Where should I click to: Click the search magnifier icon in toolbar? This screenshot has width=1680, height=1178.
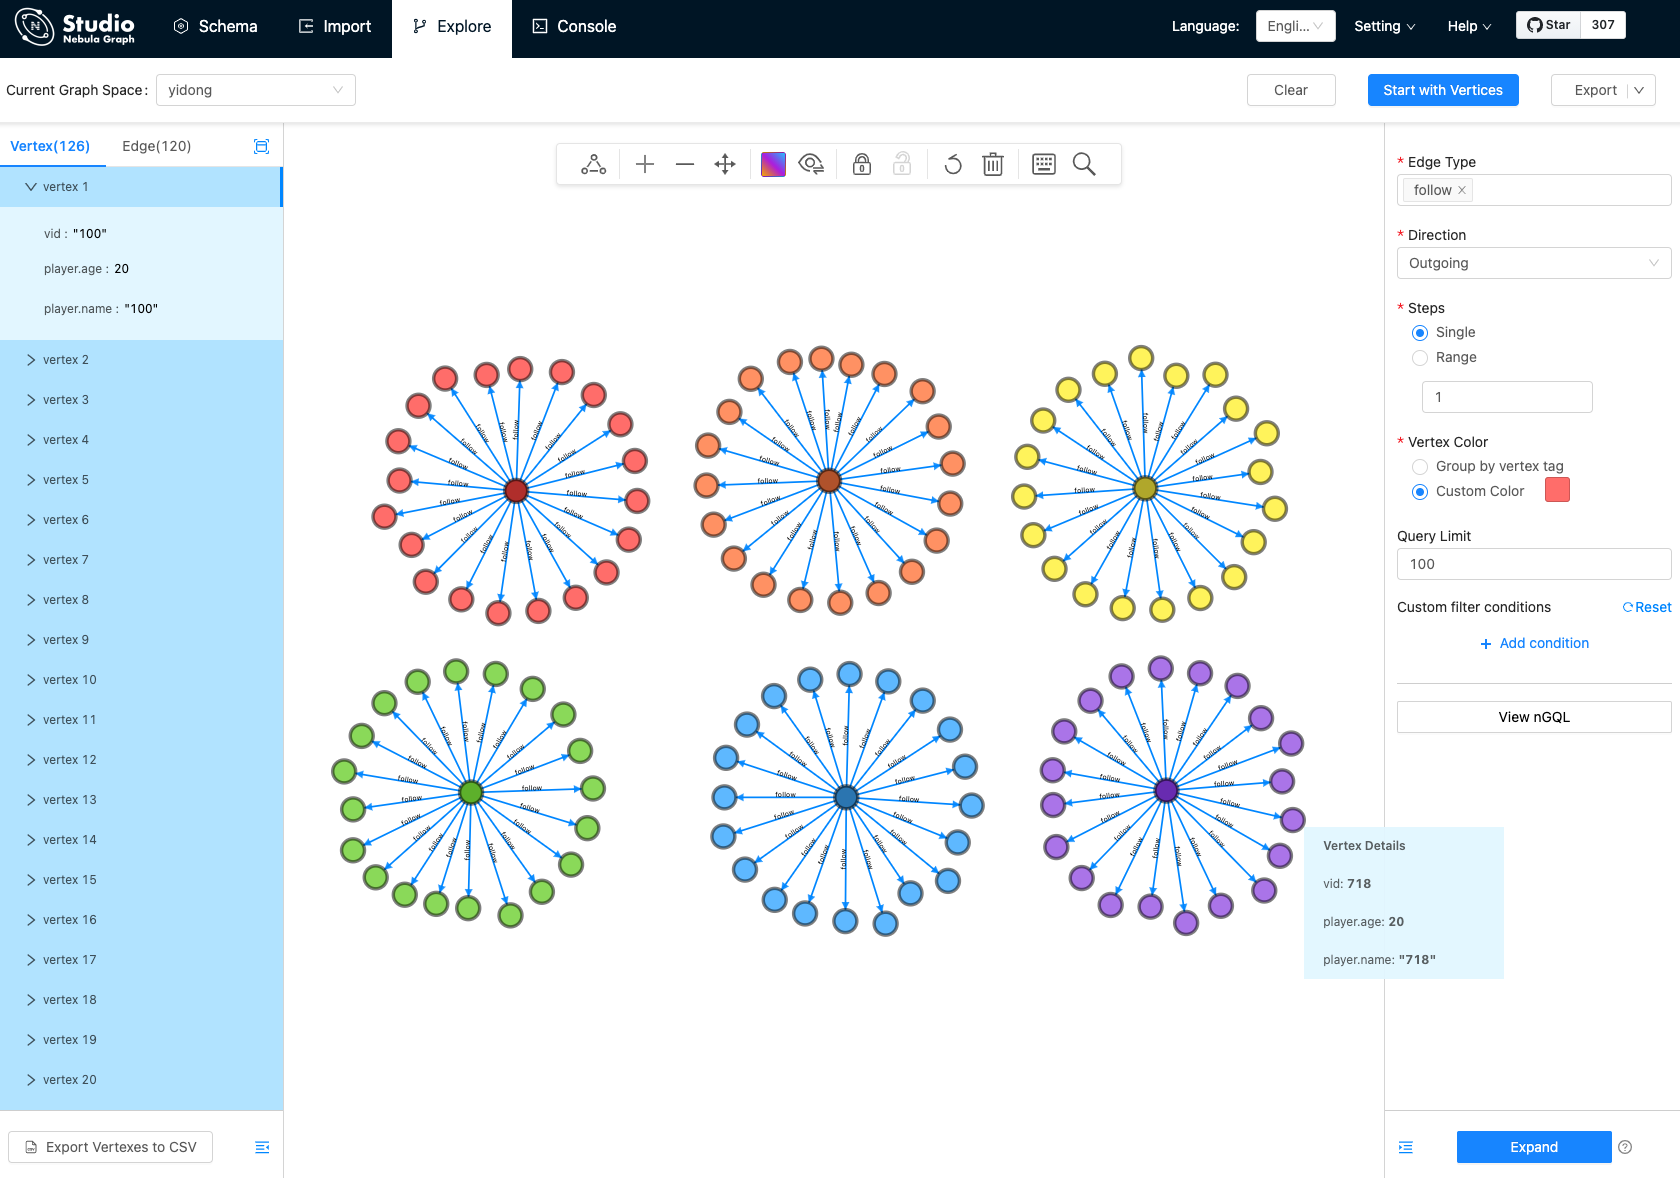1084,164
